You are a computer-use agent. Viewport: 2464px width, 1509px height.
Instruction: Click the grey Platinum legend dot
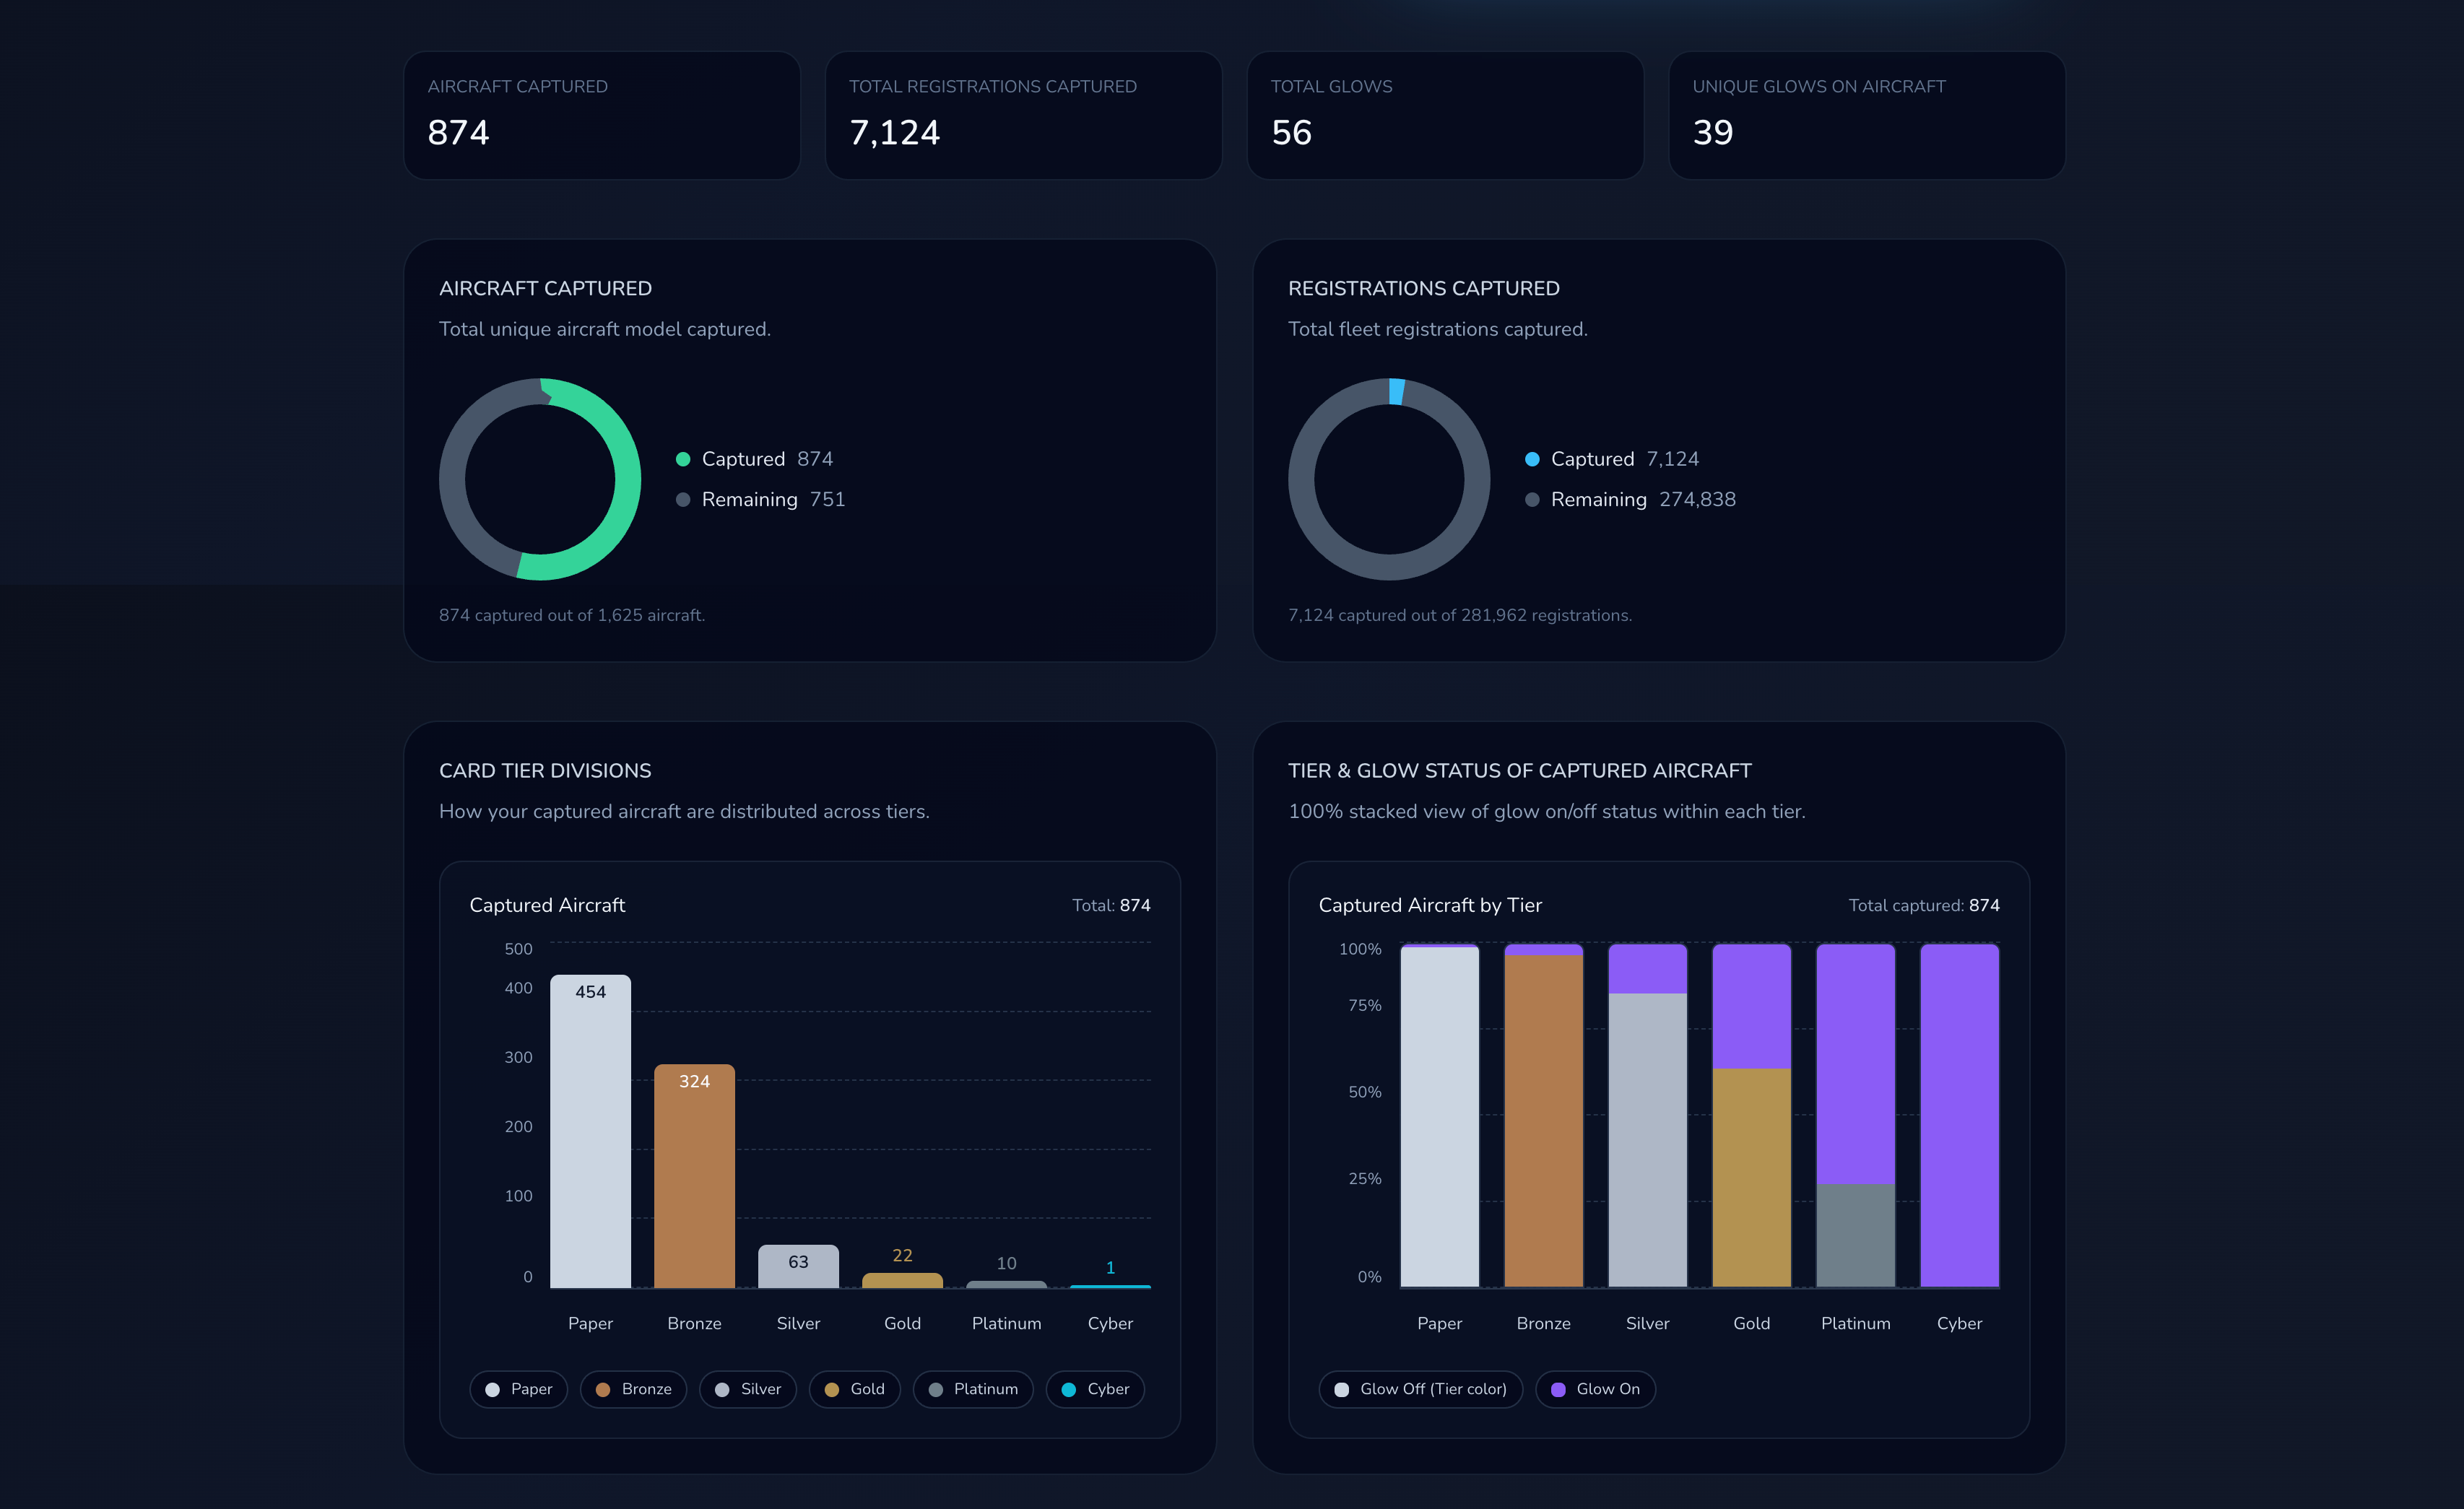(935, 1389)
